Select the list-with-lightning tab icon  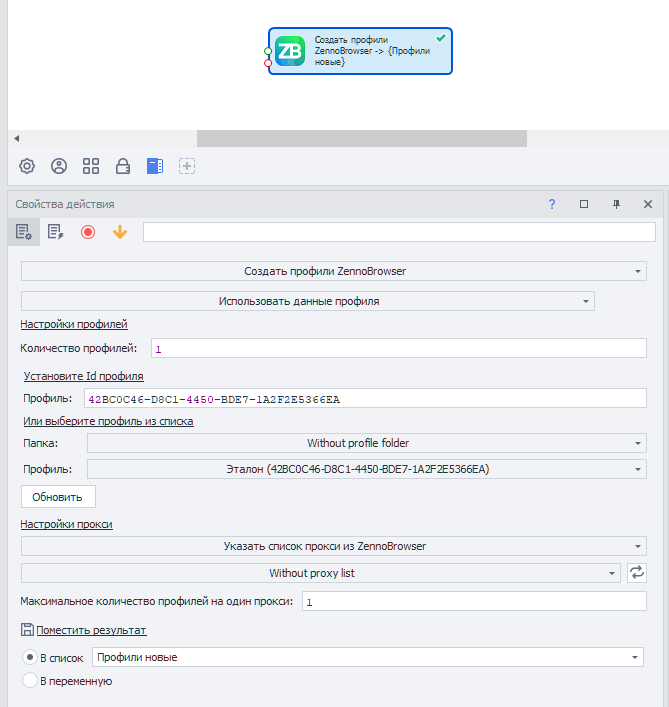[x=55, y=232]
